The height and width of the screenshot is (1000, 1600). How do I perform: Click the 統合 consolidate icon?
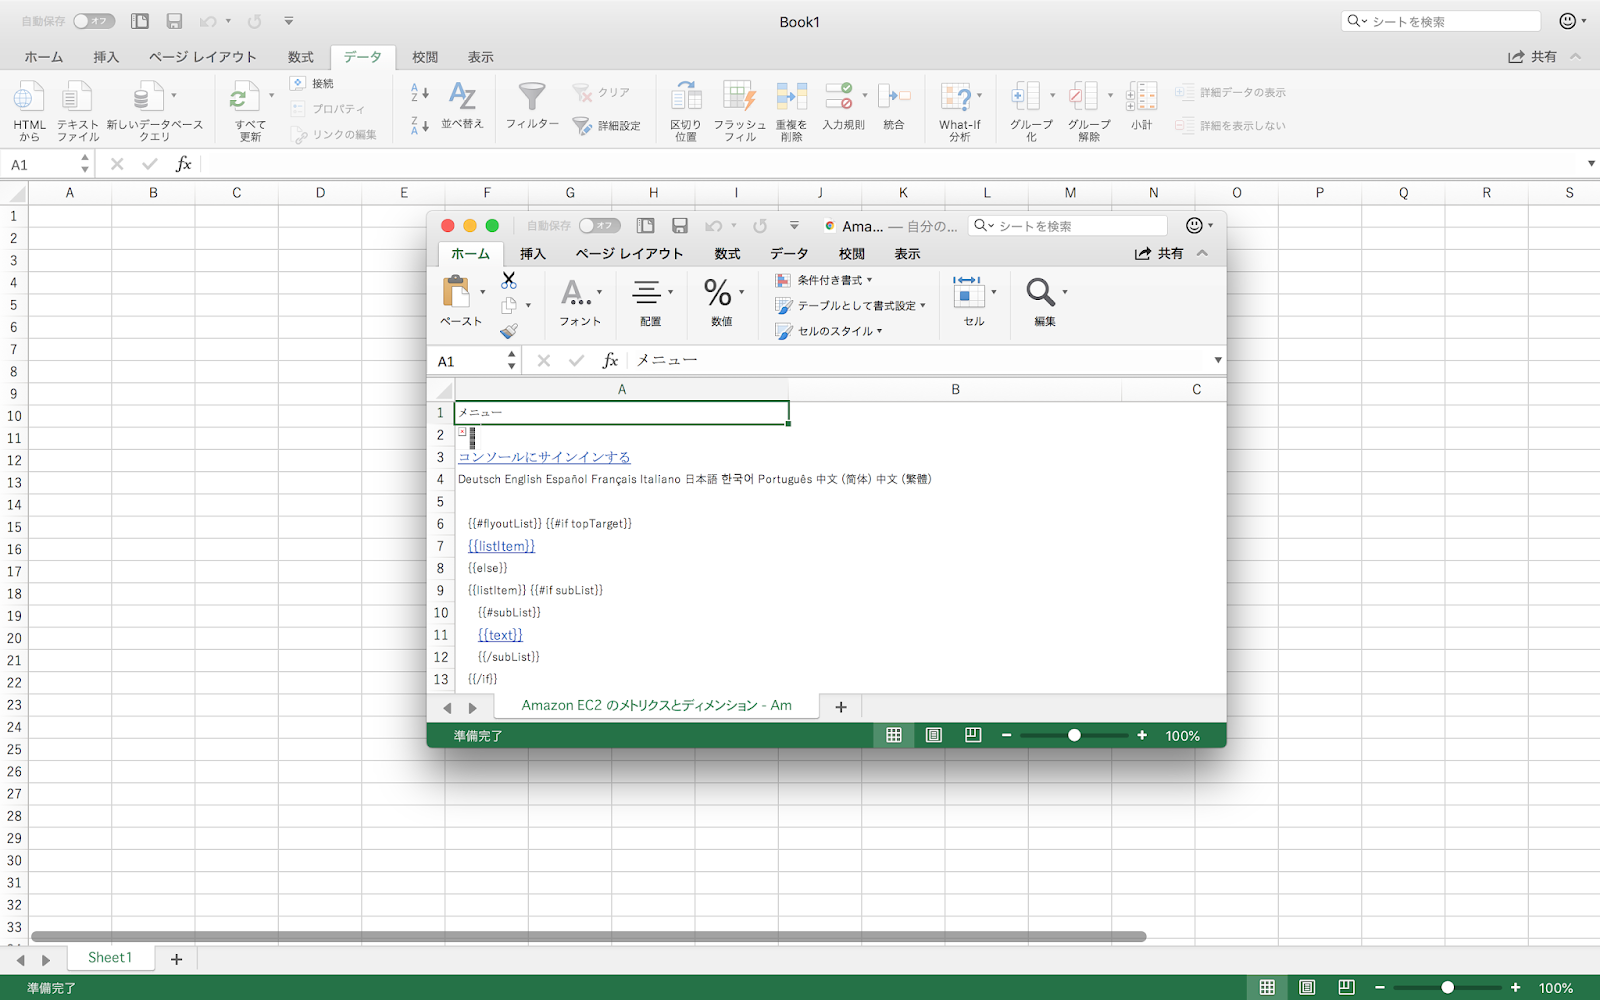pos(894,96)
